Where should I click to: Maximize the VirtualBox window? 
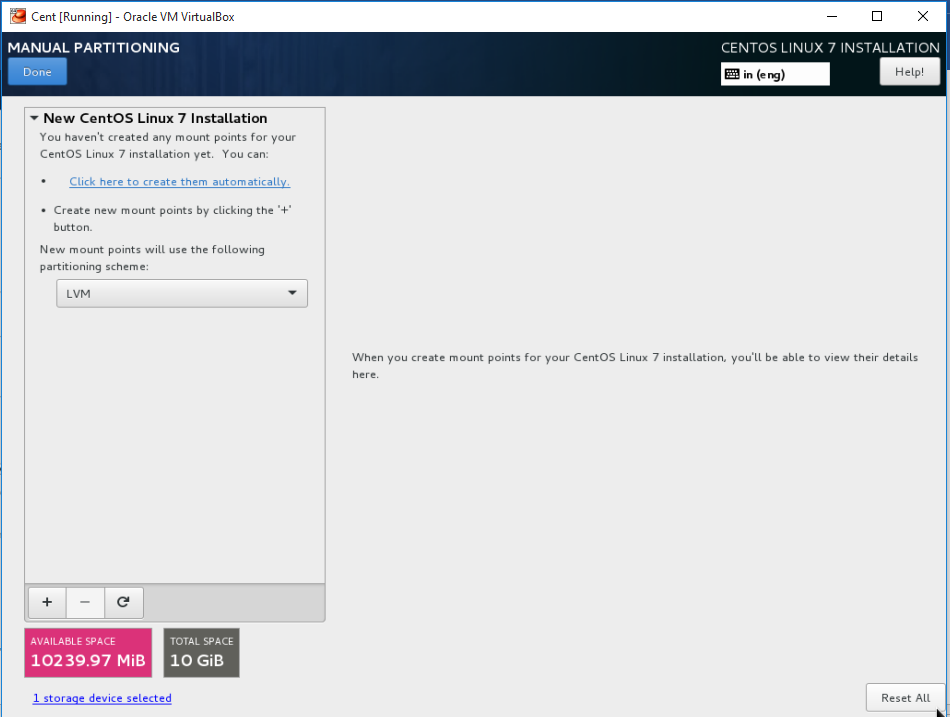click(877, 16)
